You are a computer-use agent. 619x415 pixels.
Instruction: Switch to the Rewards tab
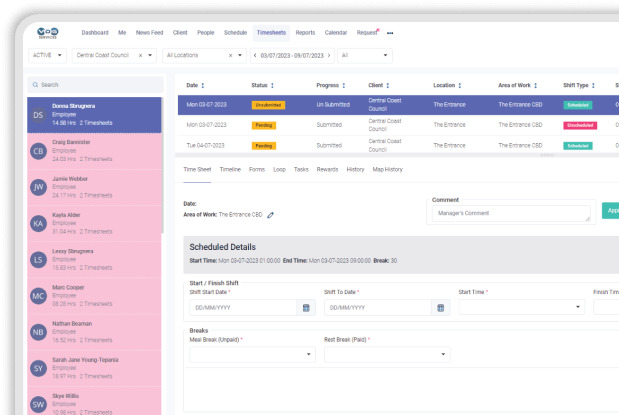pyautogui.click(x=327, y=169)
